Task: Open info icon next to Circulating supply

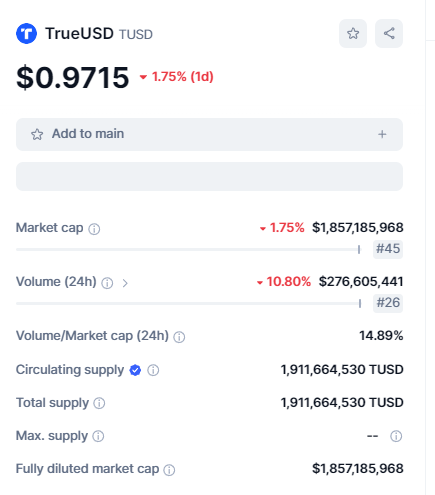Action: tap(153, 370)
